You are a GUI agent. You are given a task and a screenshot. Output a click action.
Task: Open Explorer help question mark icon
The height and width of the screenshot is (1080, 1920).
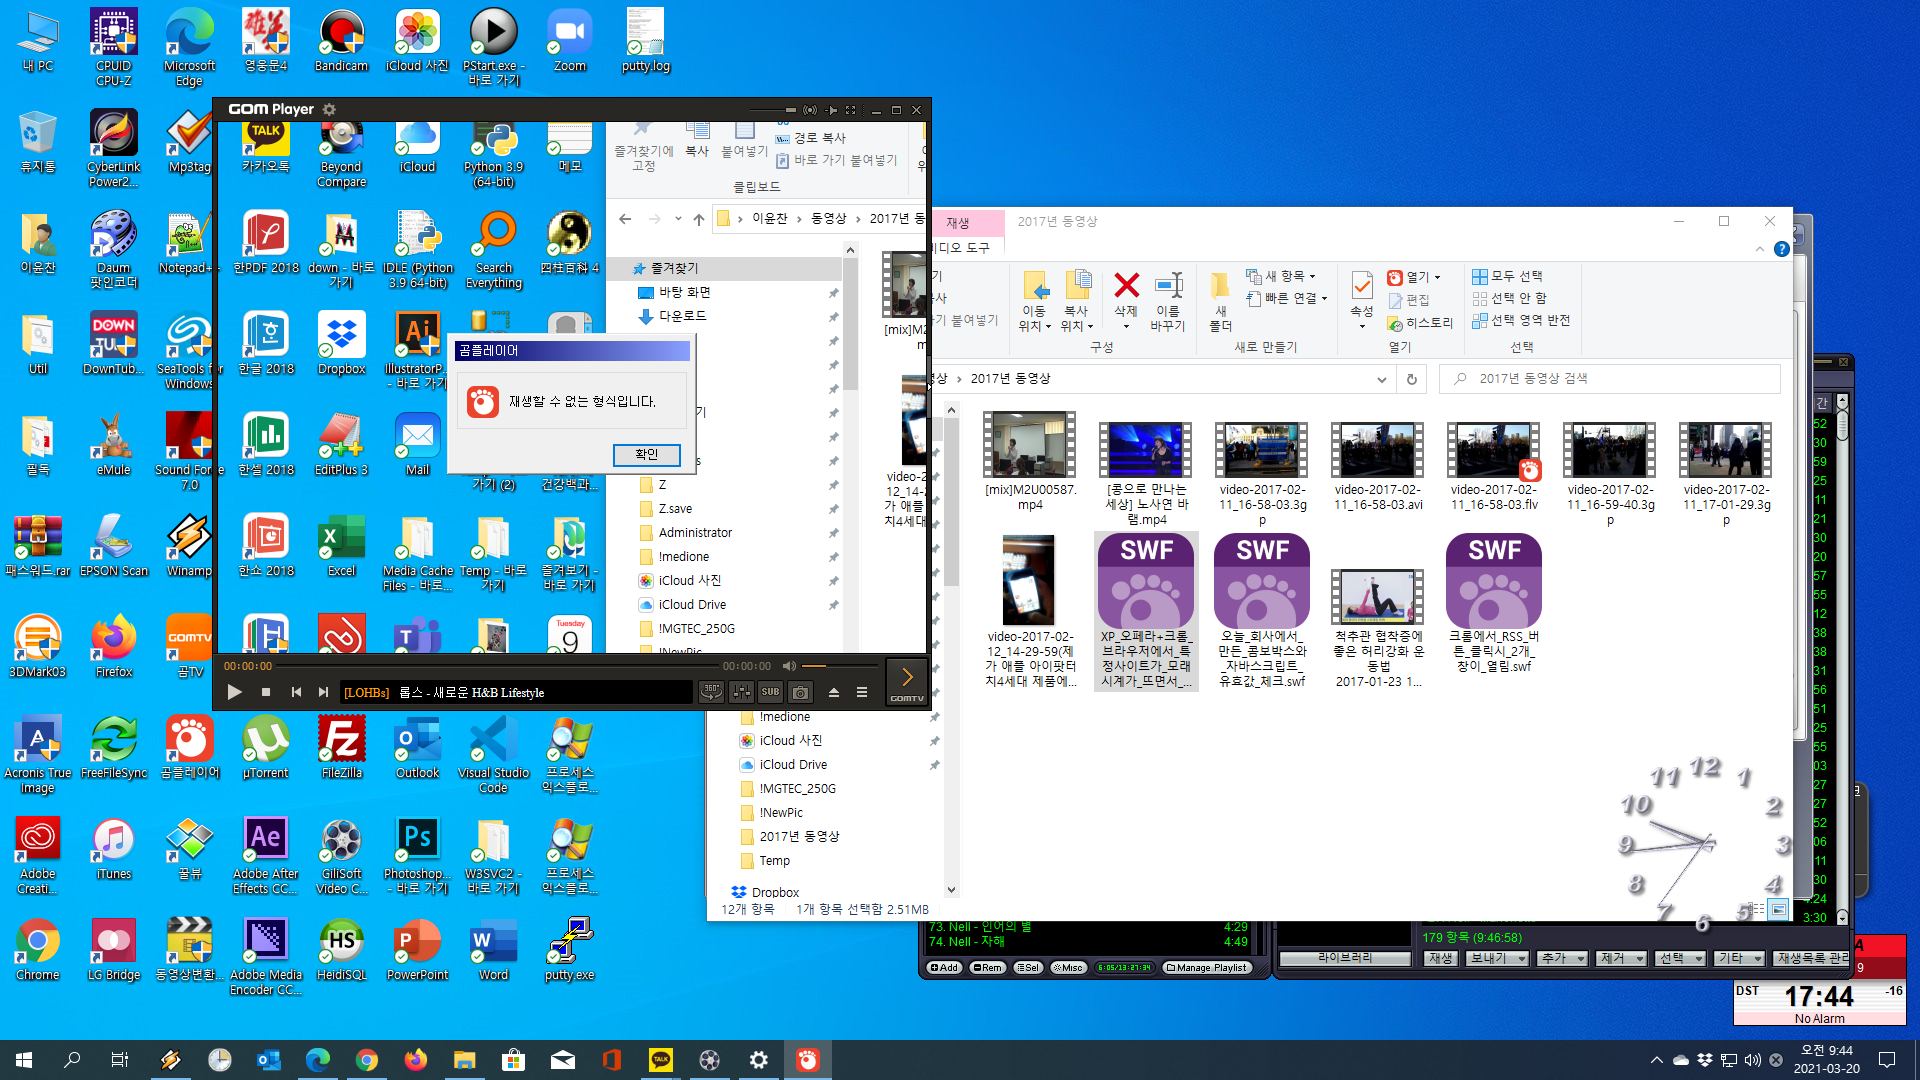pyautogui.click(x=1781, y=249)
